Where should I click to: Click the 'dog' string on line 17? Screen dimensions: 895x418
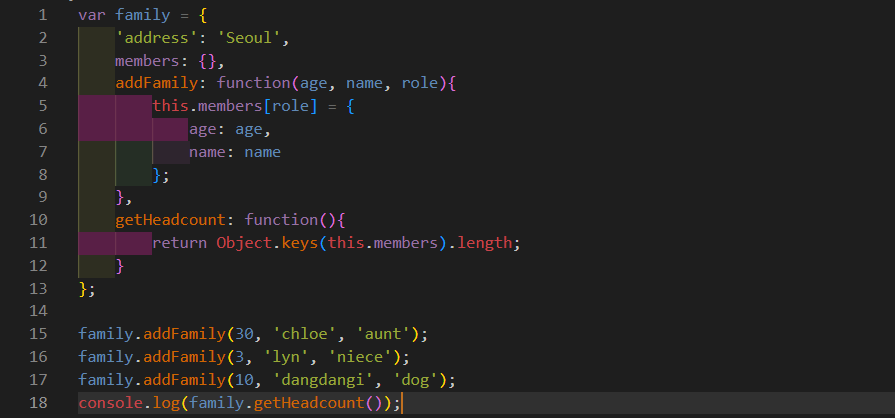pos(415,380)
